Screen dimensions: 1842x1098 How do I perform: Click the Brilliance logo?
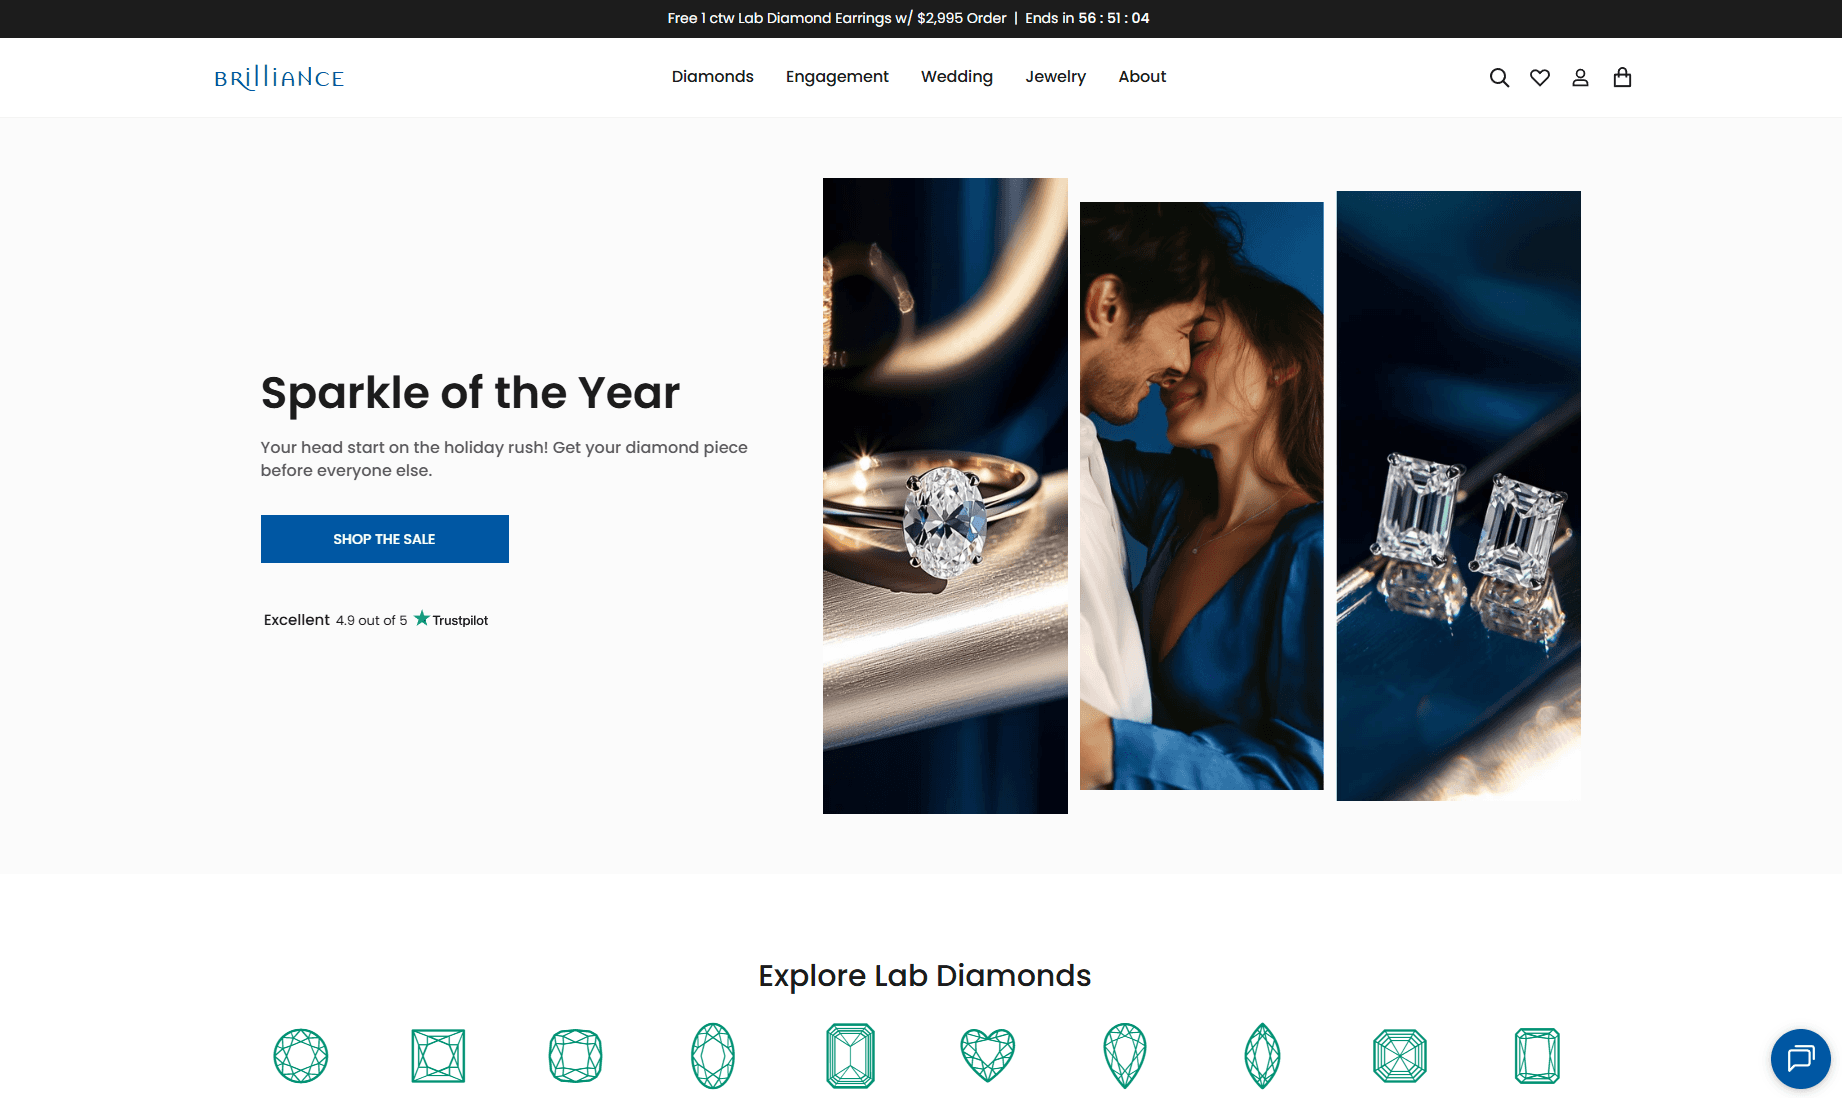[x=279, y=78]
